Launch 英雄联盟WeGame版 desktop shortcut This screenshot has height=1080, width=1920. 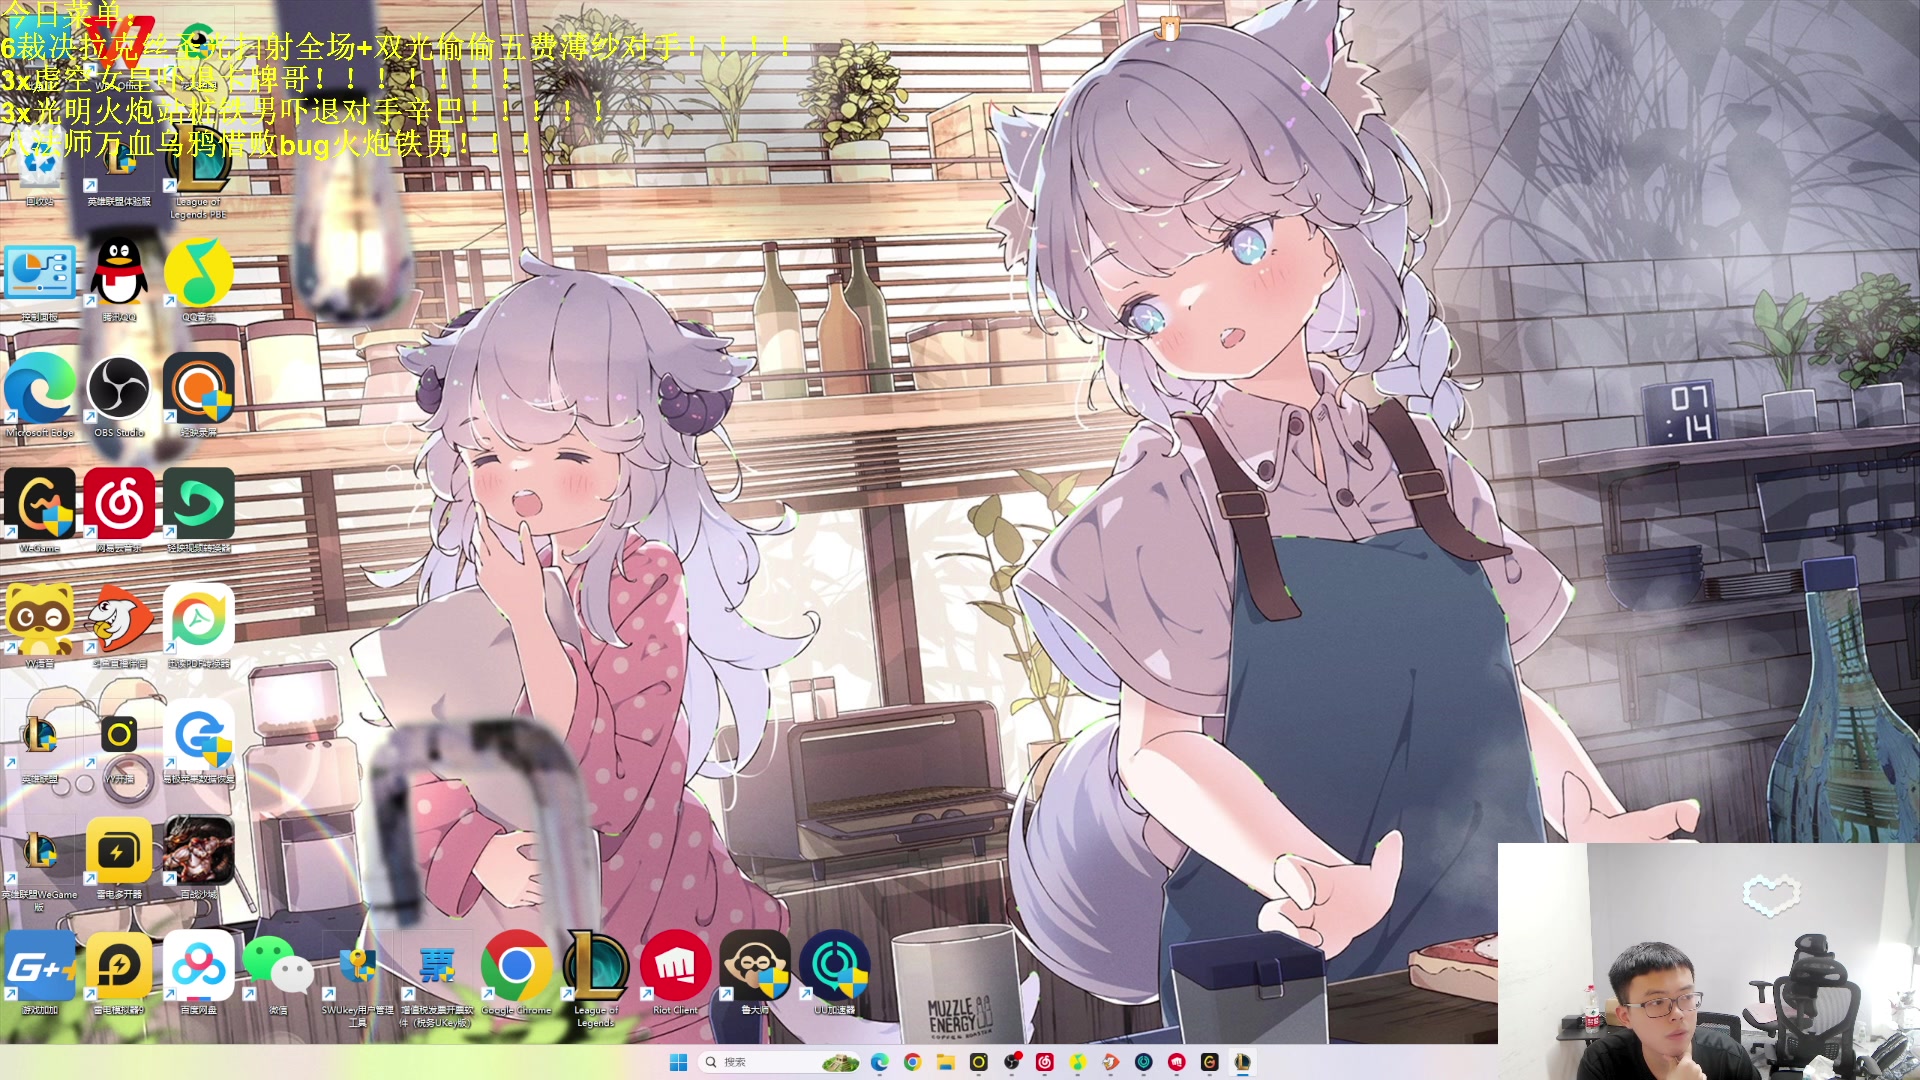(40, 862)
